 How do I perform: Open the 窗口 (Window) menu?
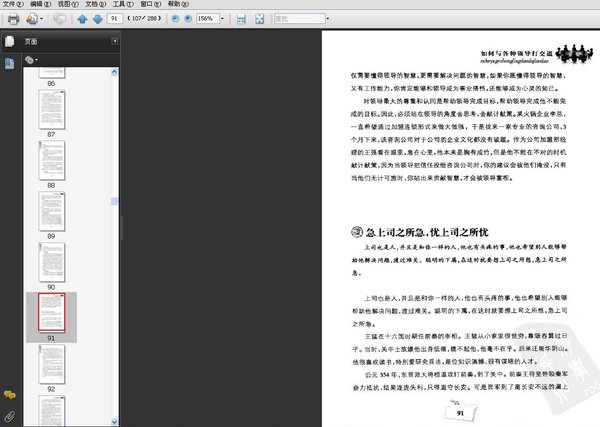151,4
